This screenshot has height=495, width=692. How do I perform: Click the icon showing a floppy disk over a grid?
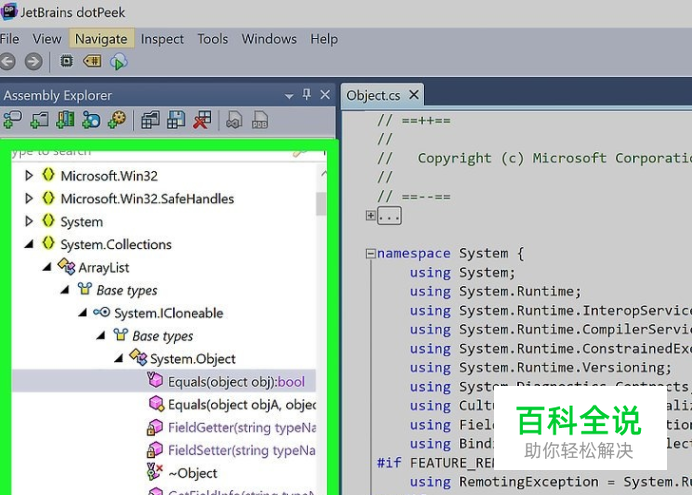click(176, 120)
